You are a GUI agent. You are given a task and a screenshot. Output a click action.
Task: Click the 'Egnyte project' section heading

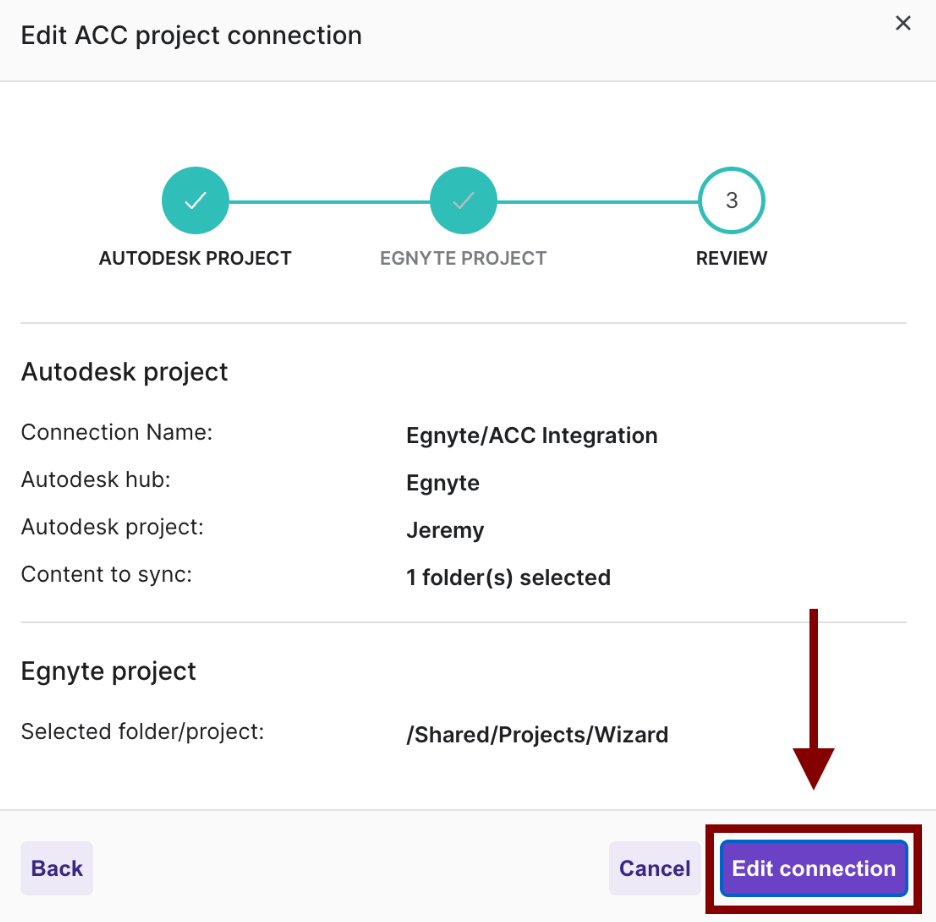109,671
